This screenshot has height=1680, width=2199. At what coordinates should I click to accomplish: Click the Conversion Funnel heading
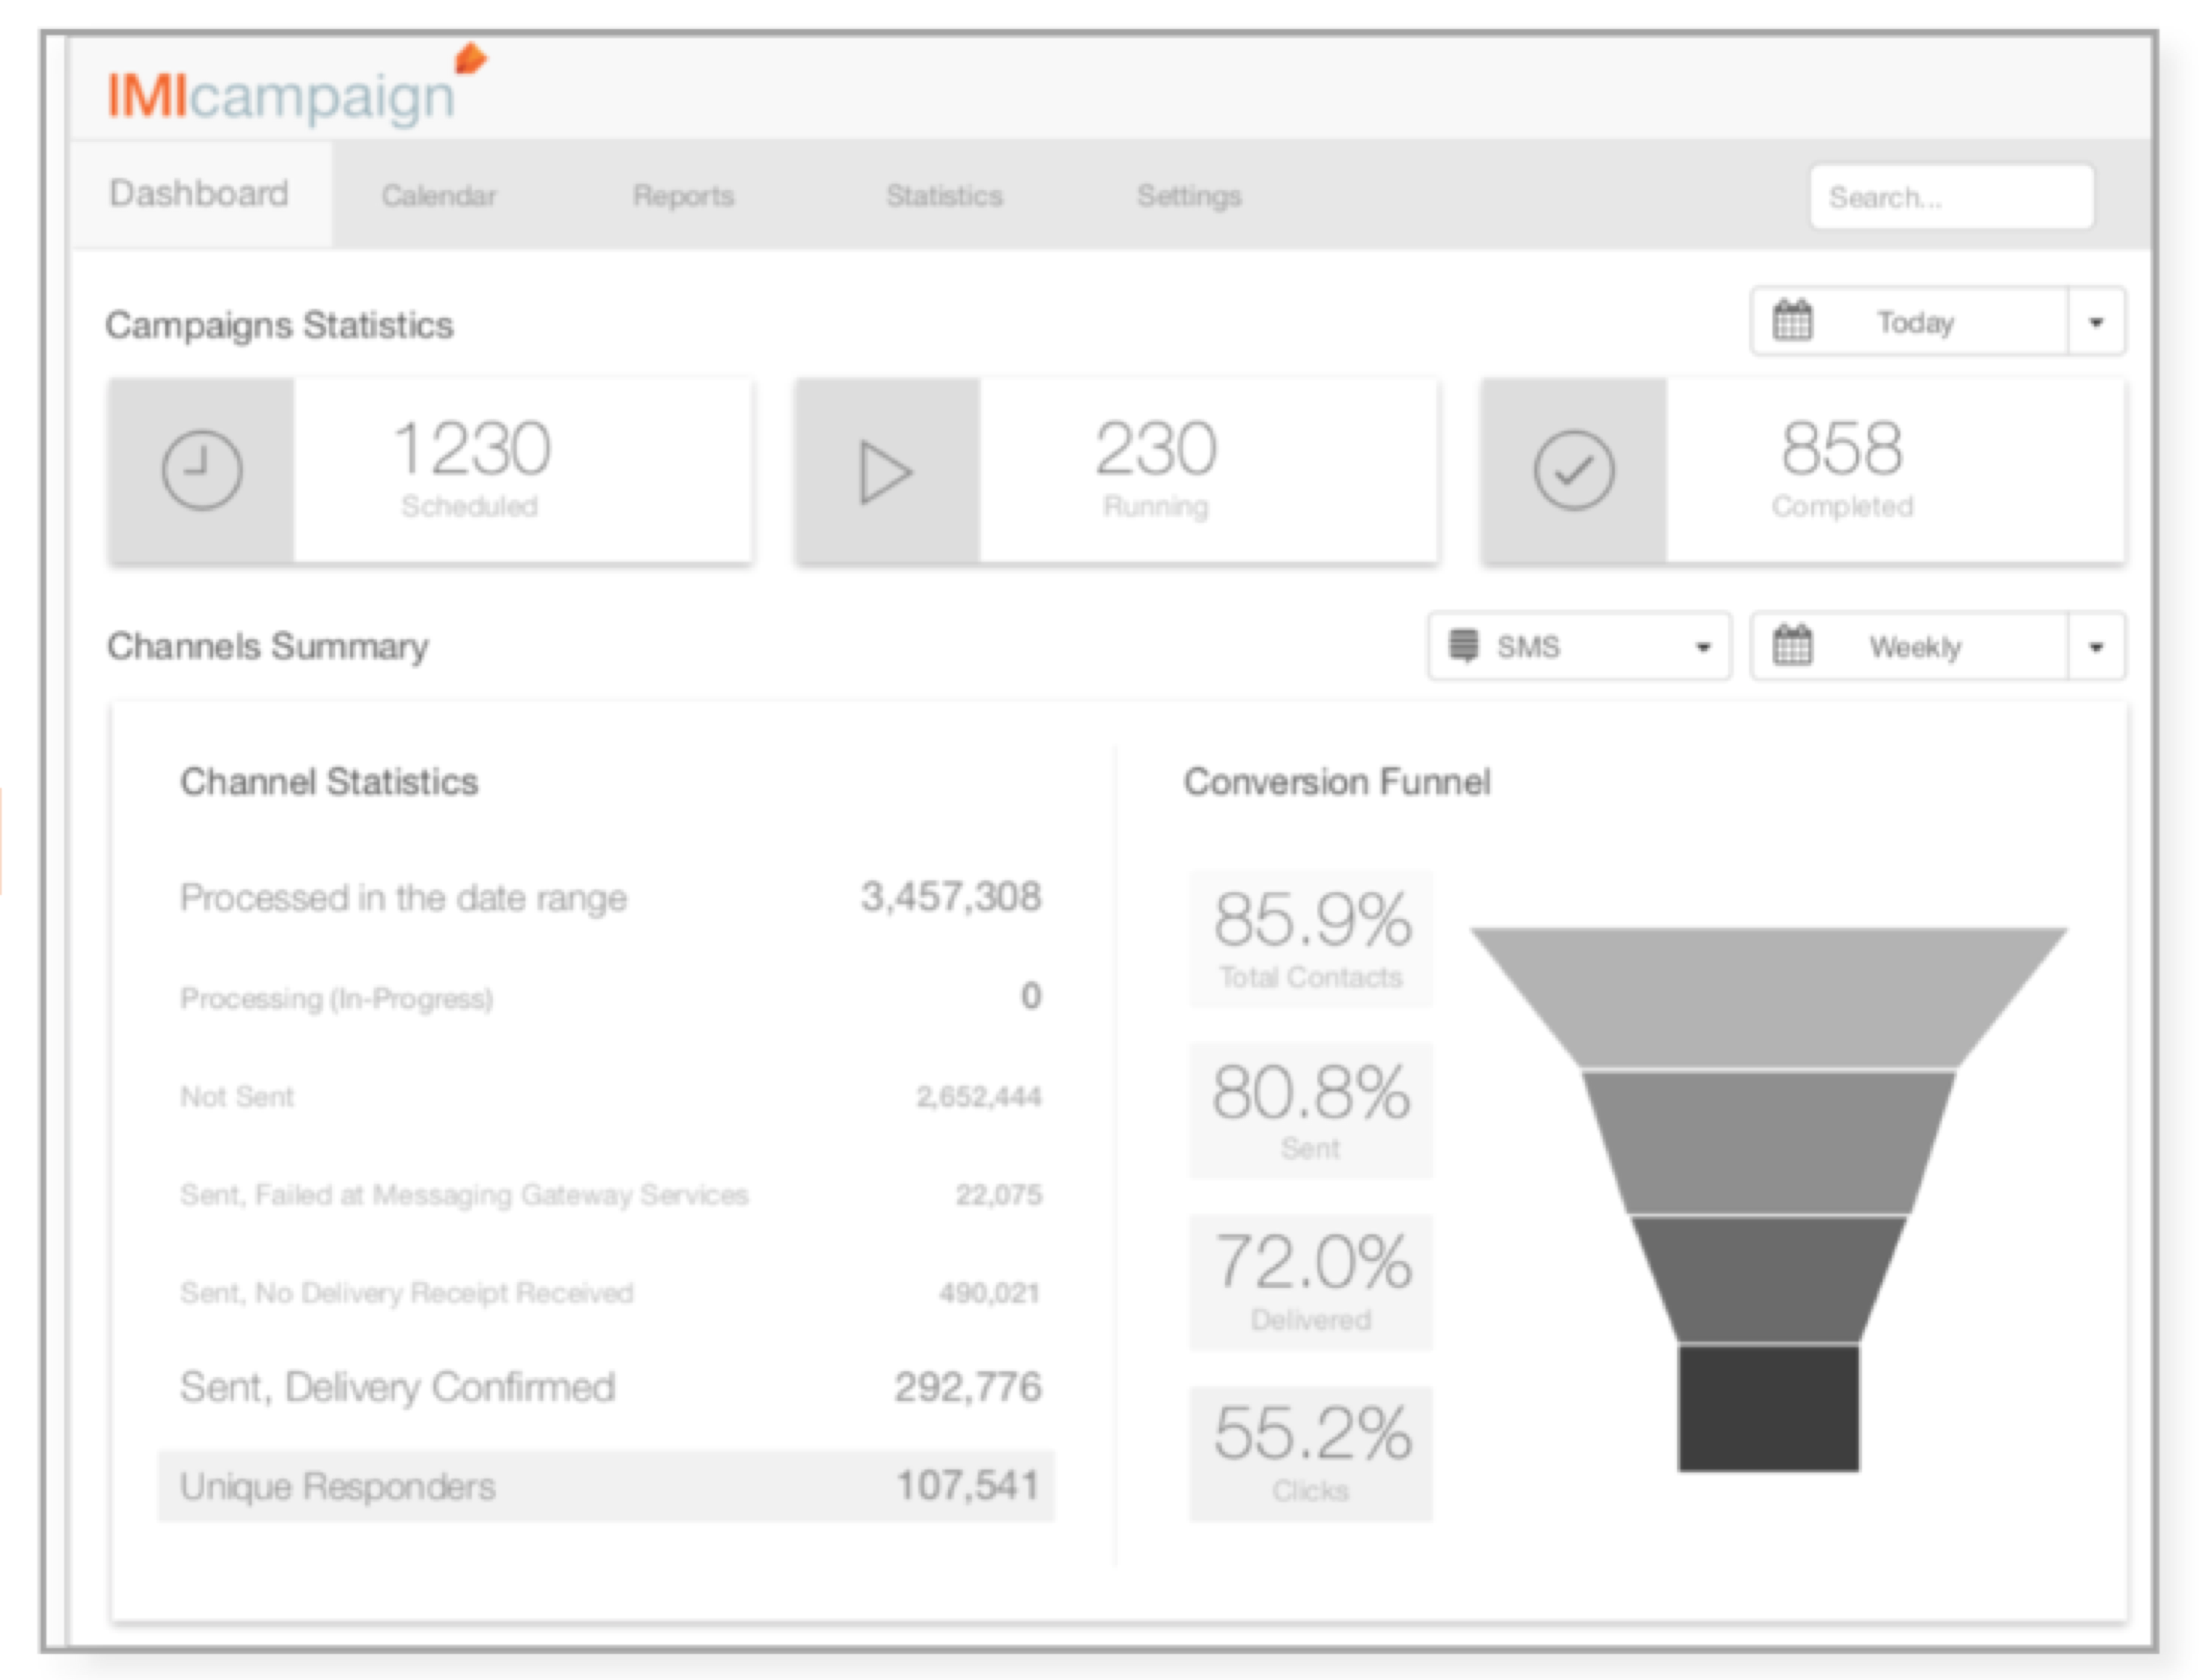pyautogui.click(x=1337, y=782)
